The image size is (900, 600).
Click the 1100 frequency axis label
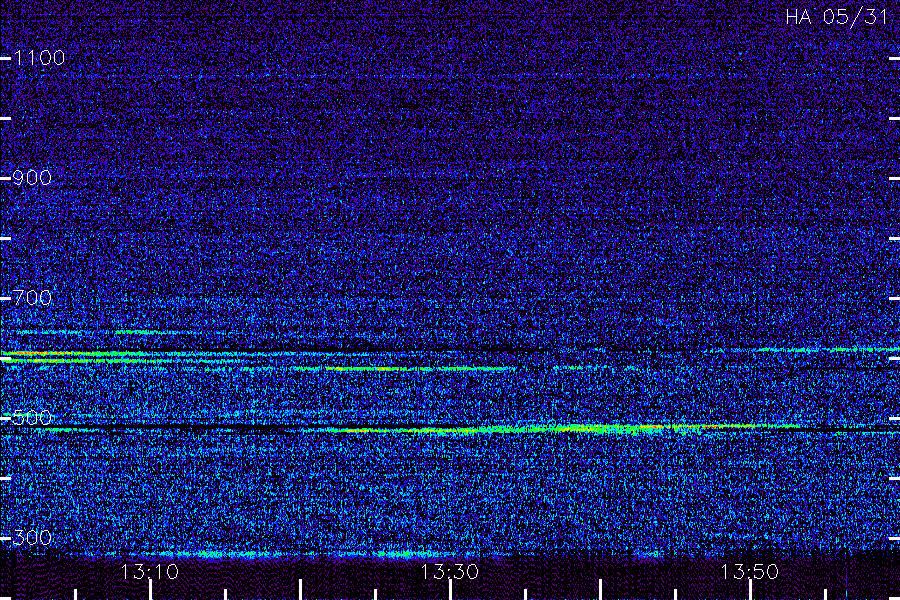39,58
